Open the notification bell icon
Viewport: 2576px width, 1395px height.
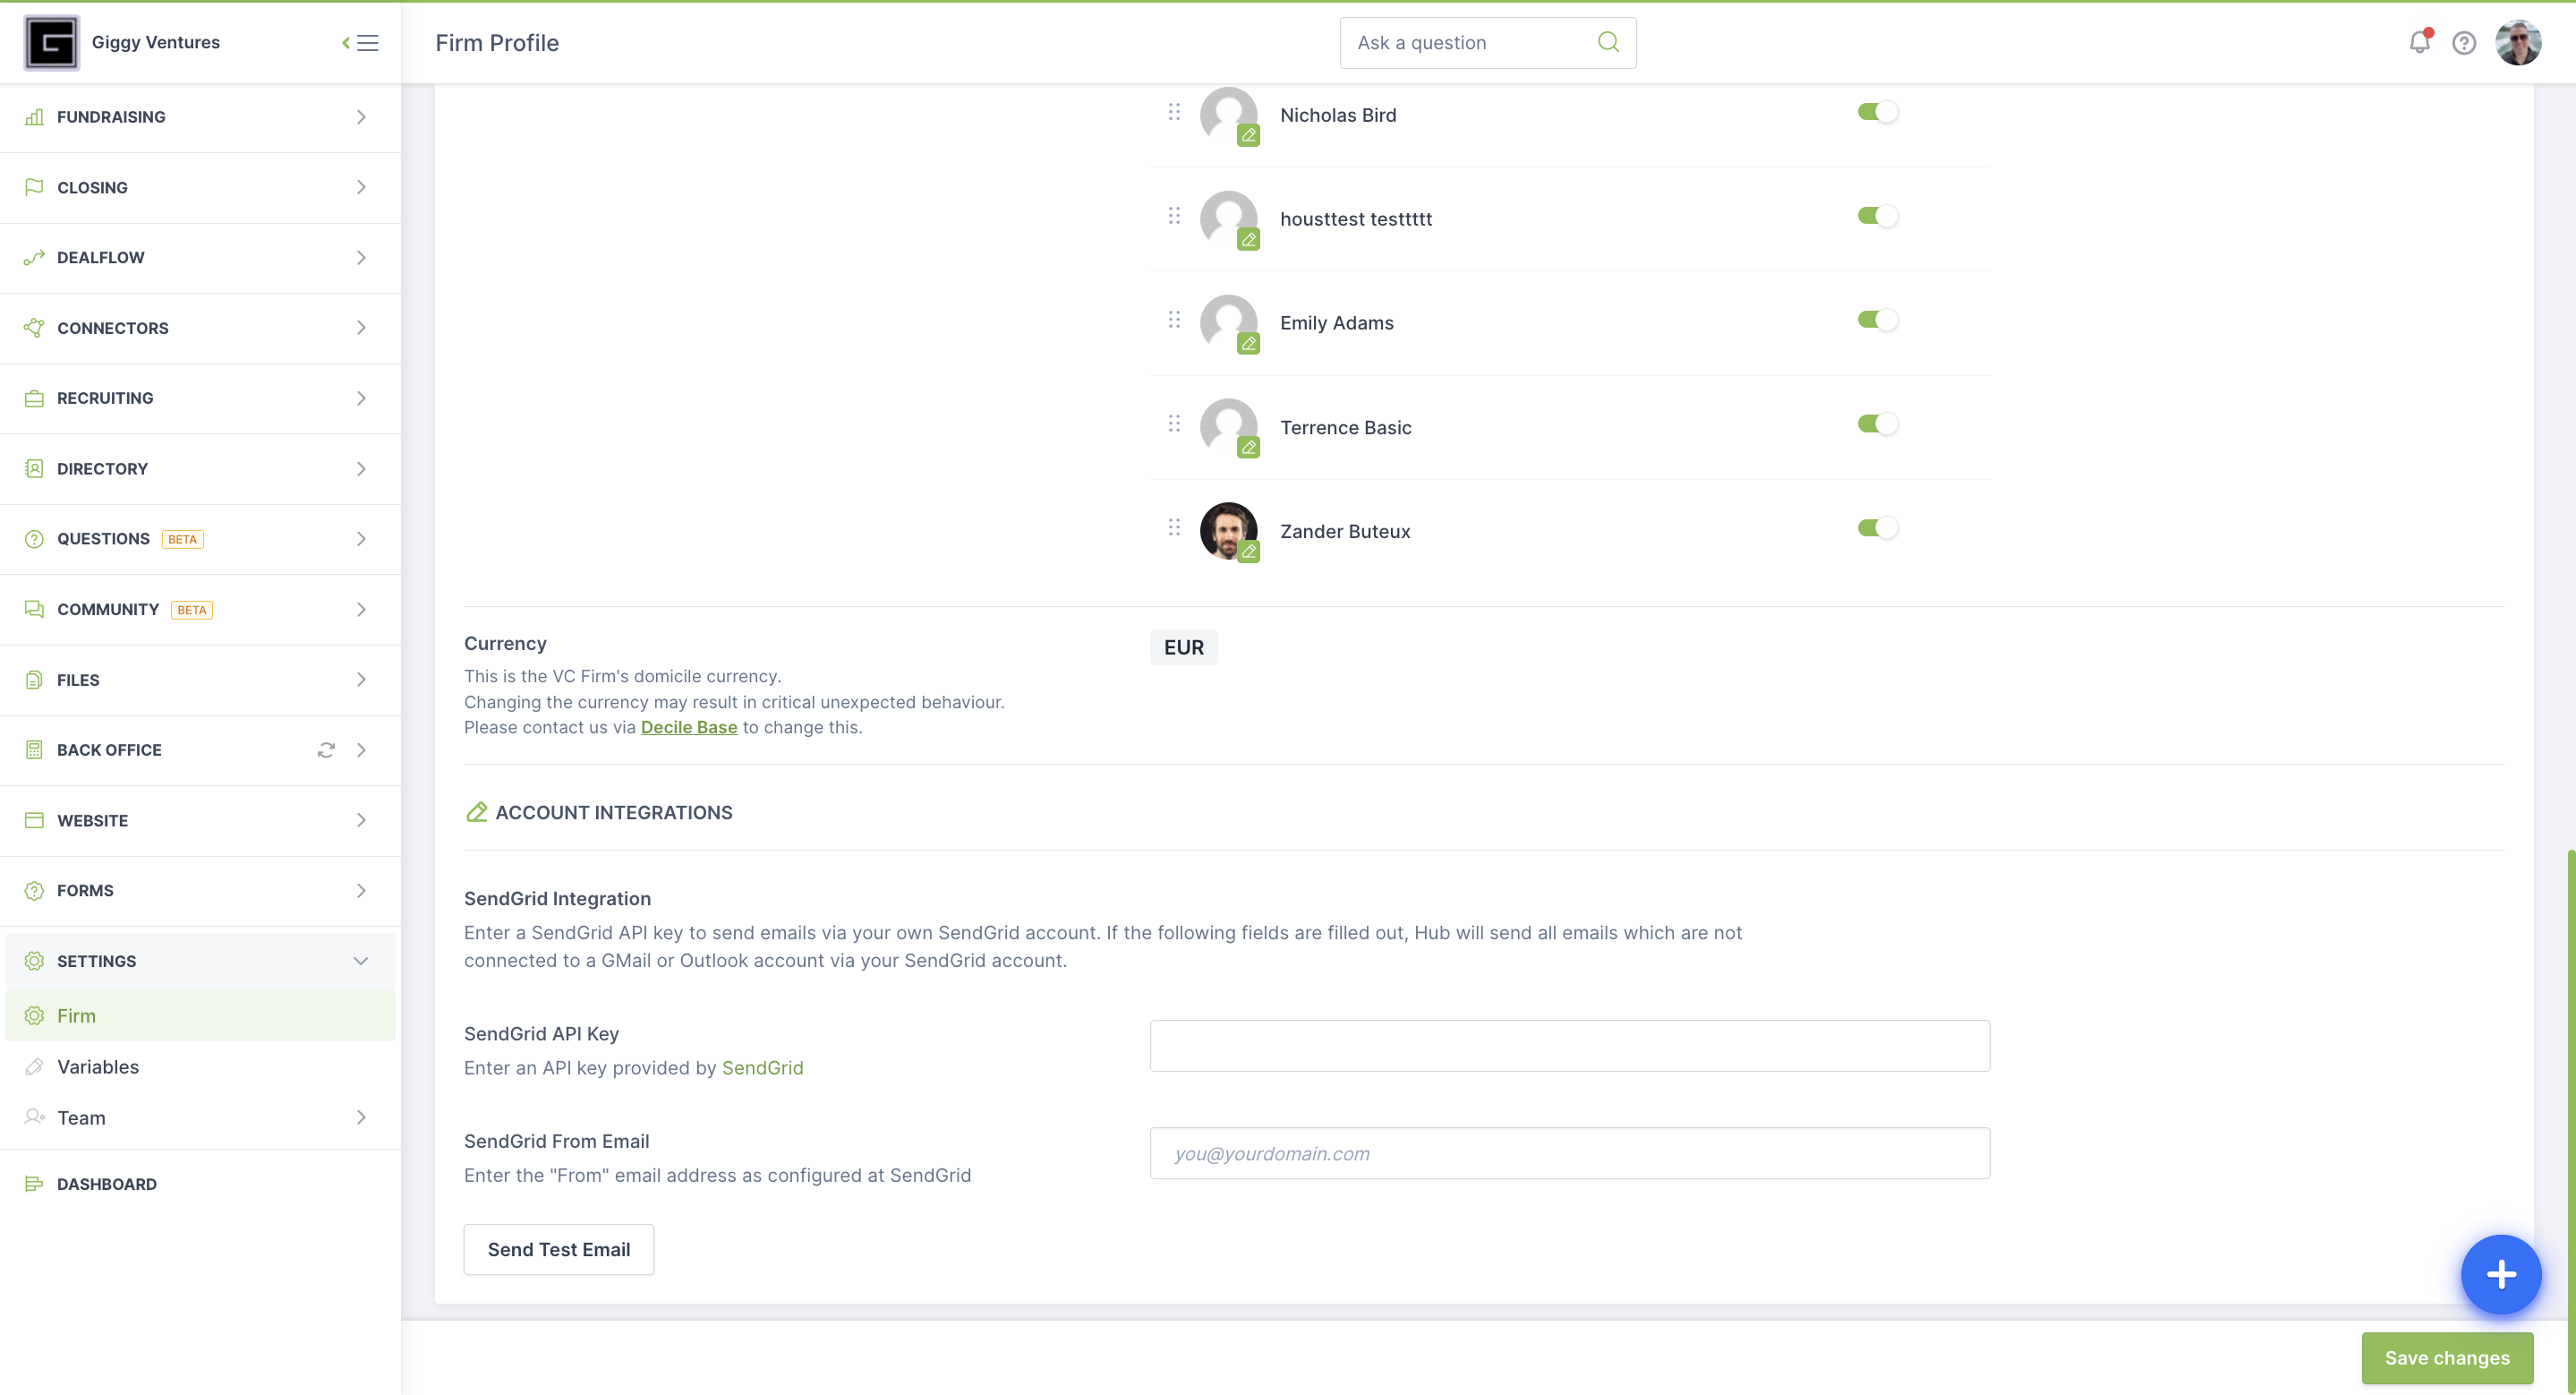[2419, 41]
